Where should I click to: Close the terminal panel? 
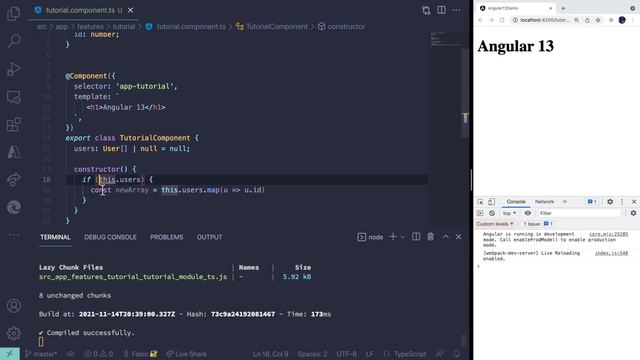pyautogui.click(x=458, y=237)
